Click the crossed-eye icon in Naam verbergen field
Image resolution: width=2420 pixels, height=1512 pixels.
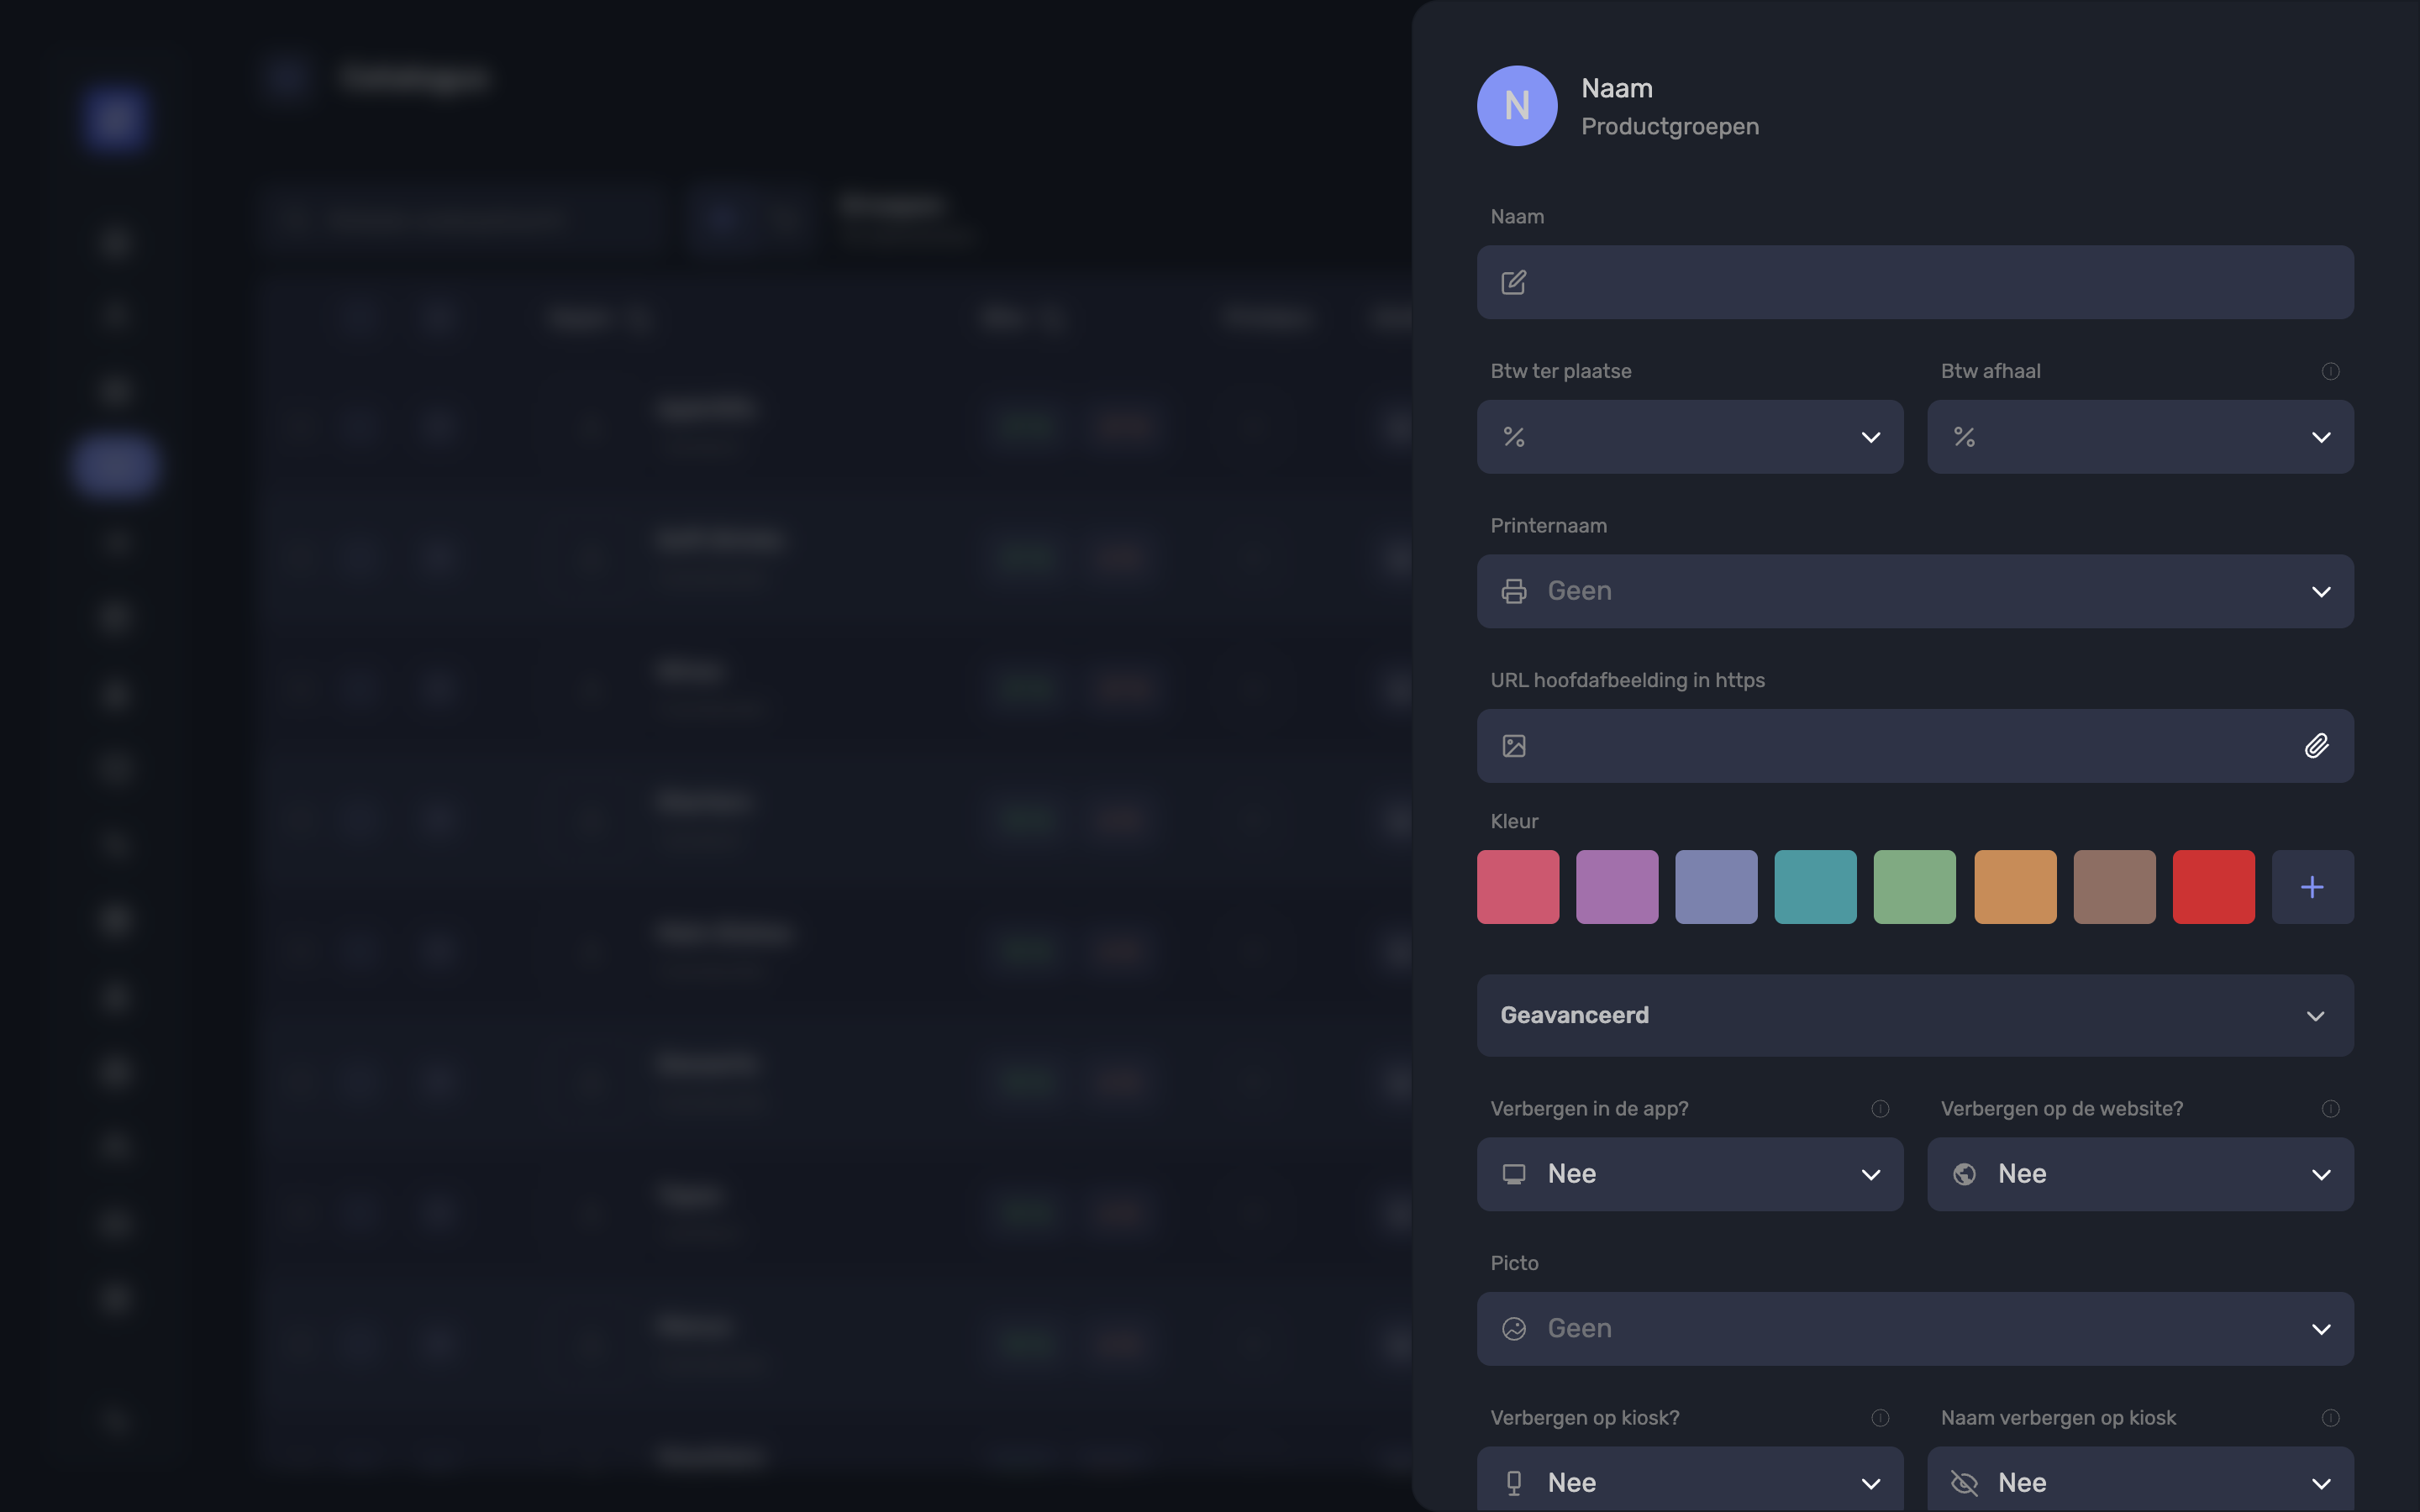click(x=1964, y=1483)
